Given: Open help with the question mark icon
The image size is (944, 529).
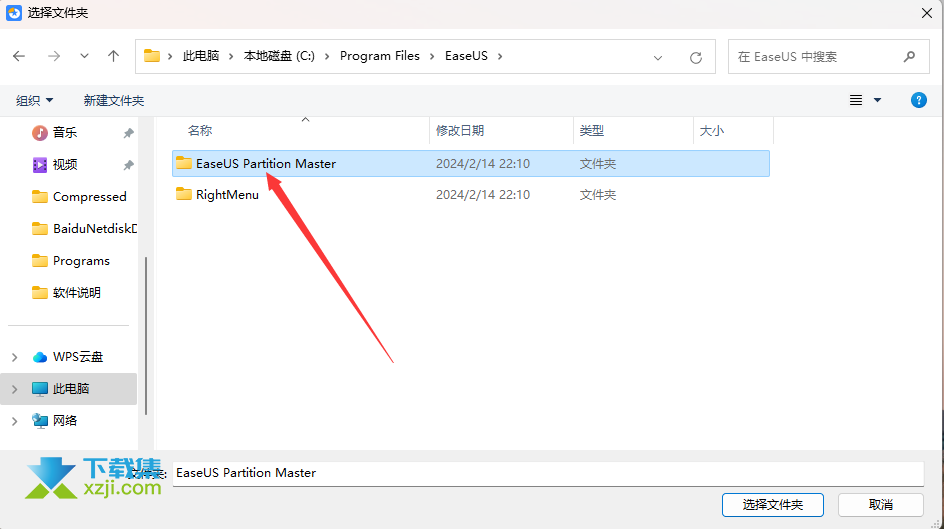Looking at the screenshot, I should (919, 101).
